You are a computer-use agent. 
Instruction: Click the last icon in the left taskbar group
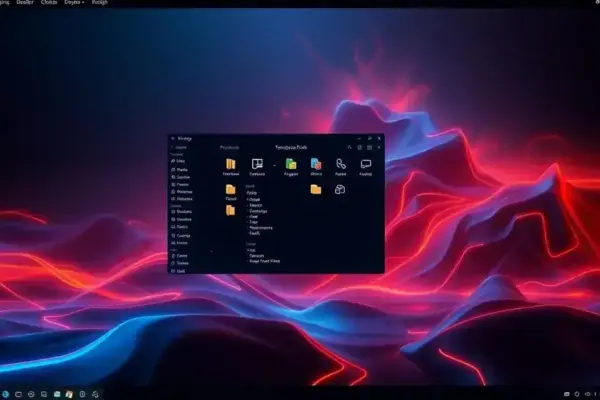[x=95, y=394]
